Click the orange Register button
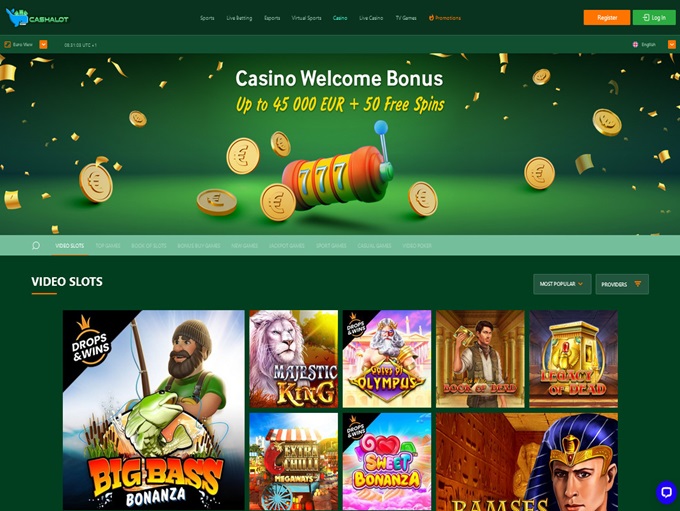The height and width of the screenshot is (511, 680). tap(607, 17)
